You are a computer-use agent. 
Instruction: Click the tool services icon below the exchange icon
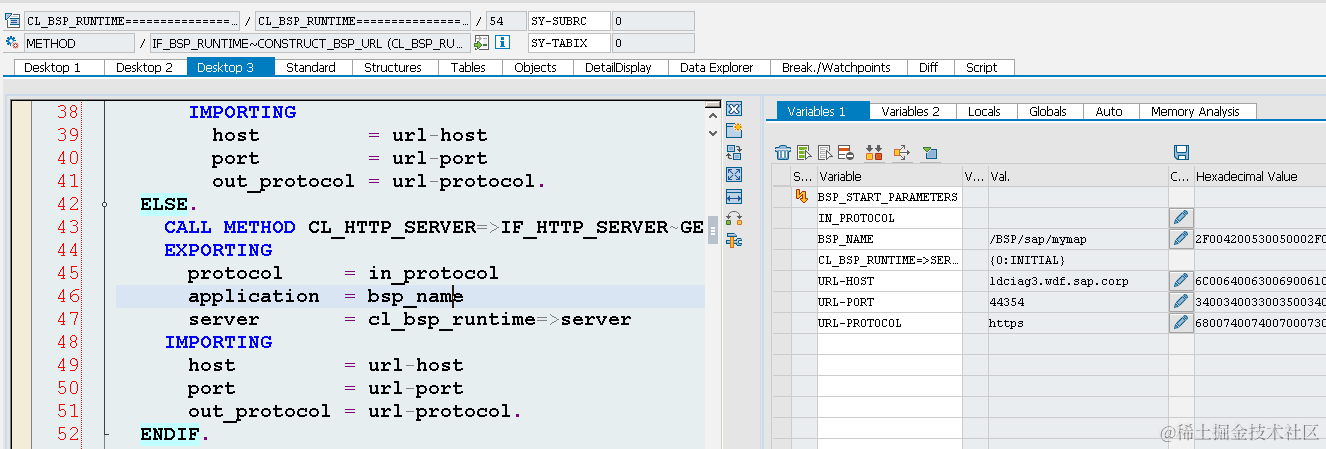tap(734, 241)
